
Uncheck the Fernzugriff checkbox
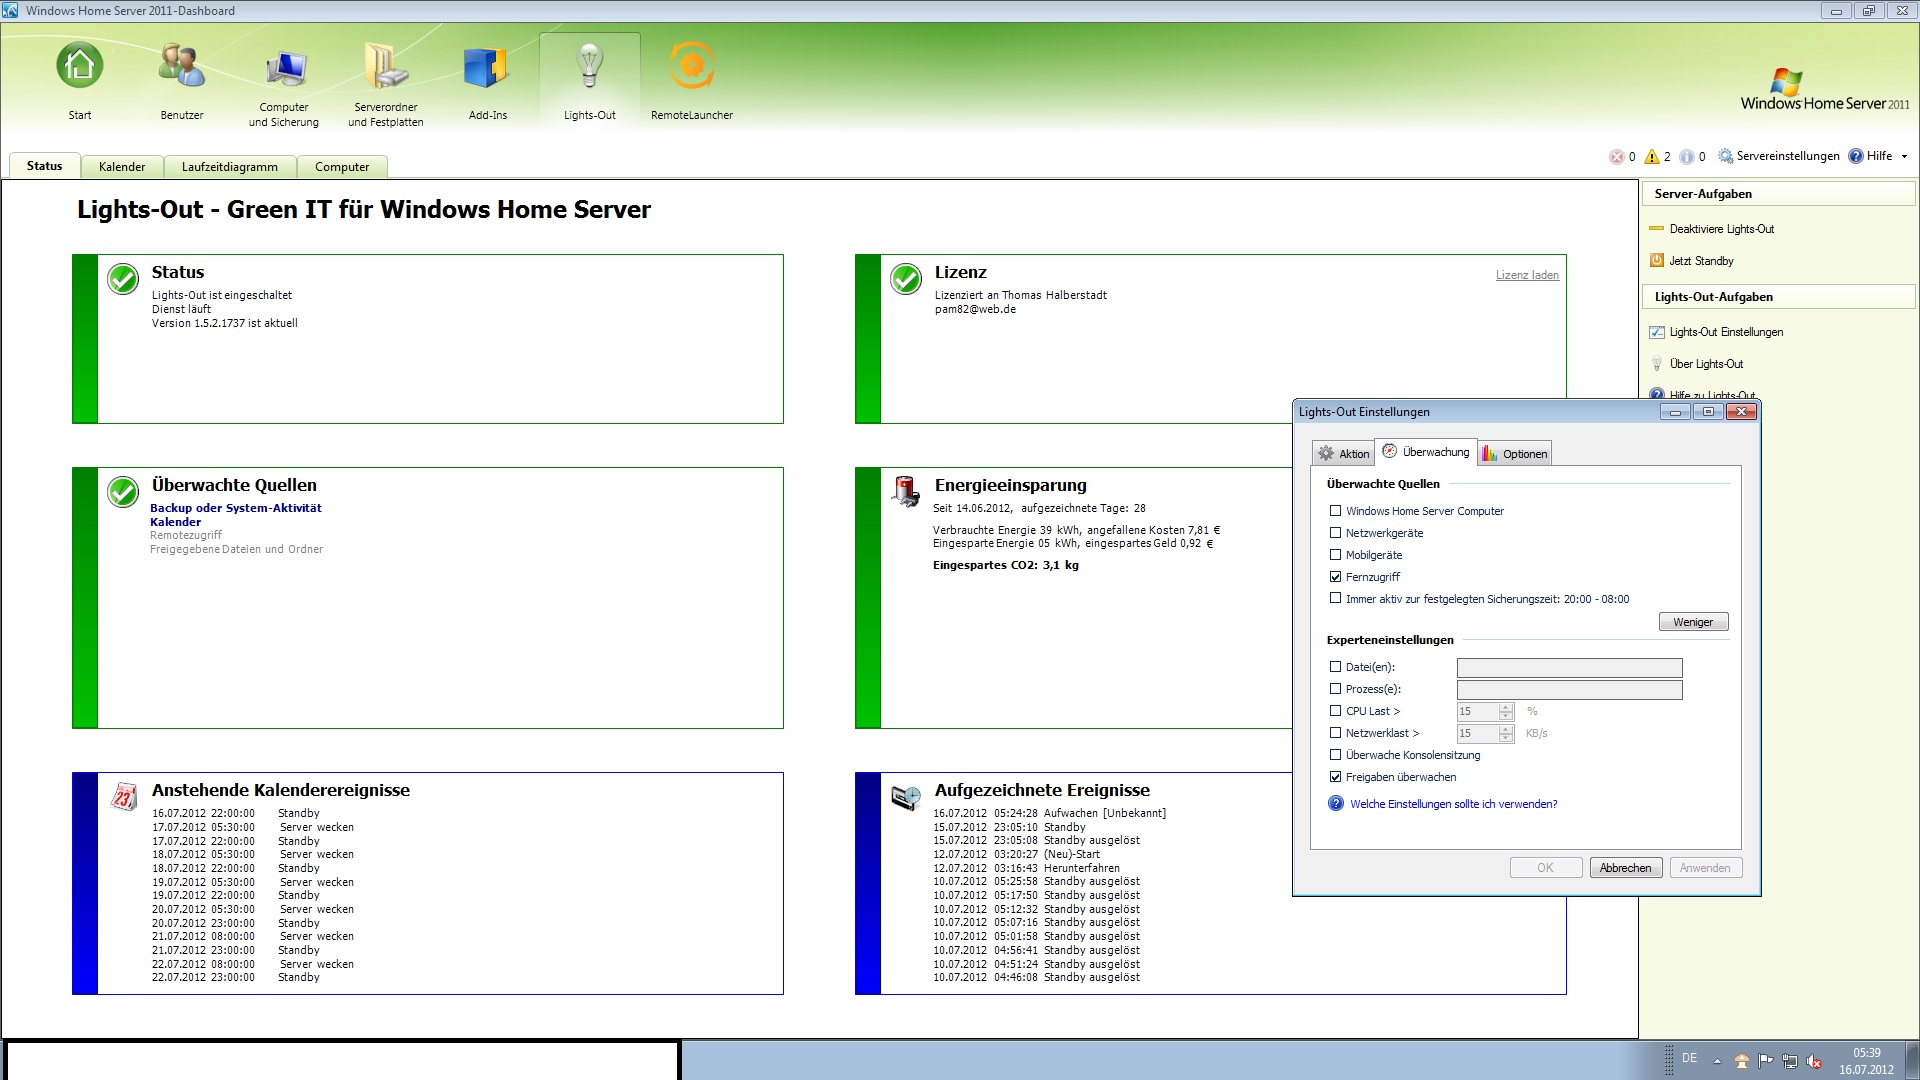[1335, 577]
